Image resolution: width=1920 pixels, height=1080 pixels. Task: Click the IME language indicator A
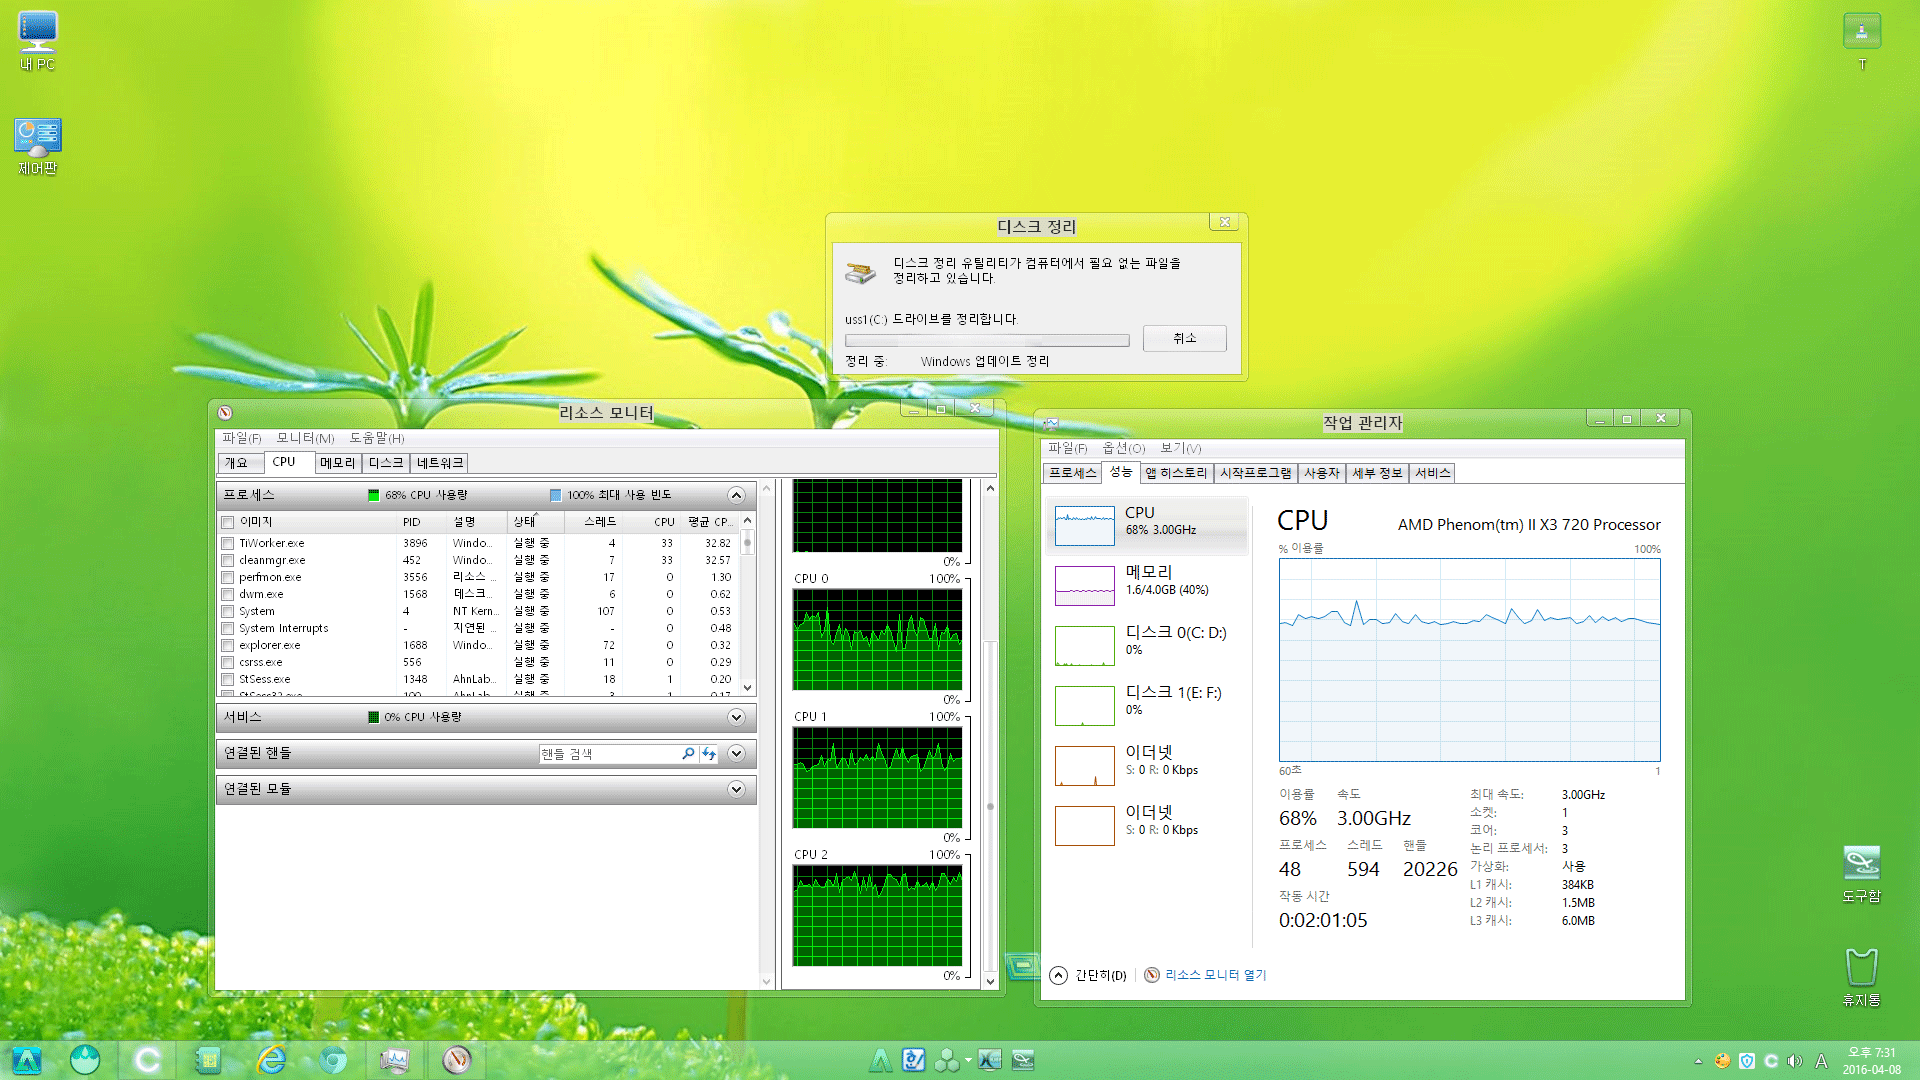pyautogui.click(x=1821, y=1061)
